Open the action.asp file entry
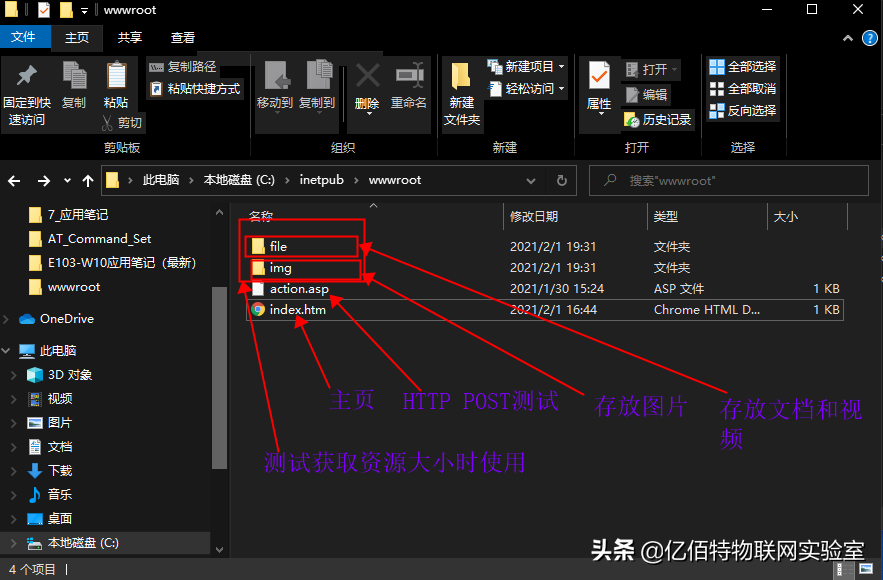883x580 pixels. click(299, 289)
